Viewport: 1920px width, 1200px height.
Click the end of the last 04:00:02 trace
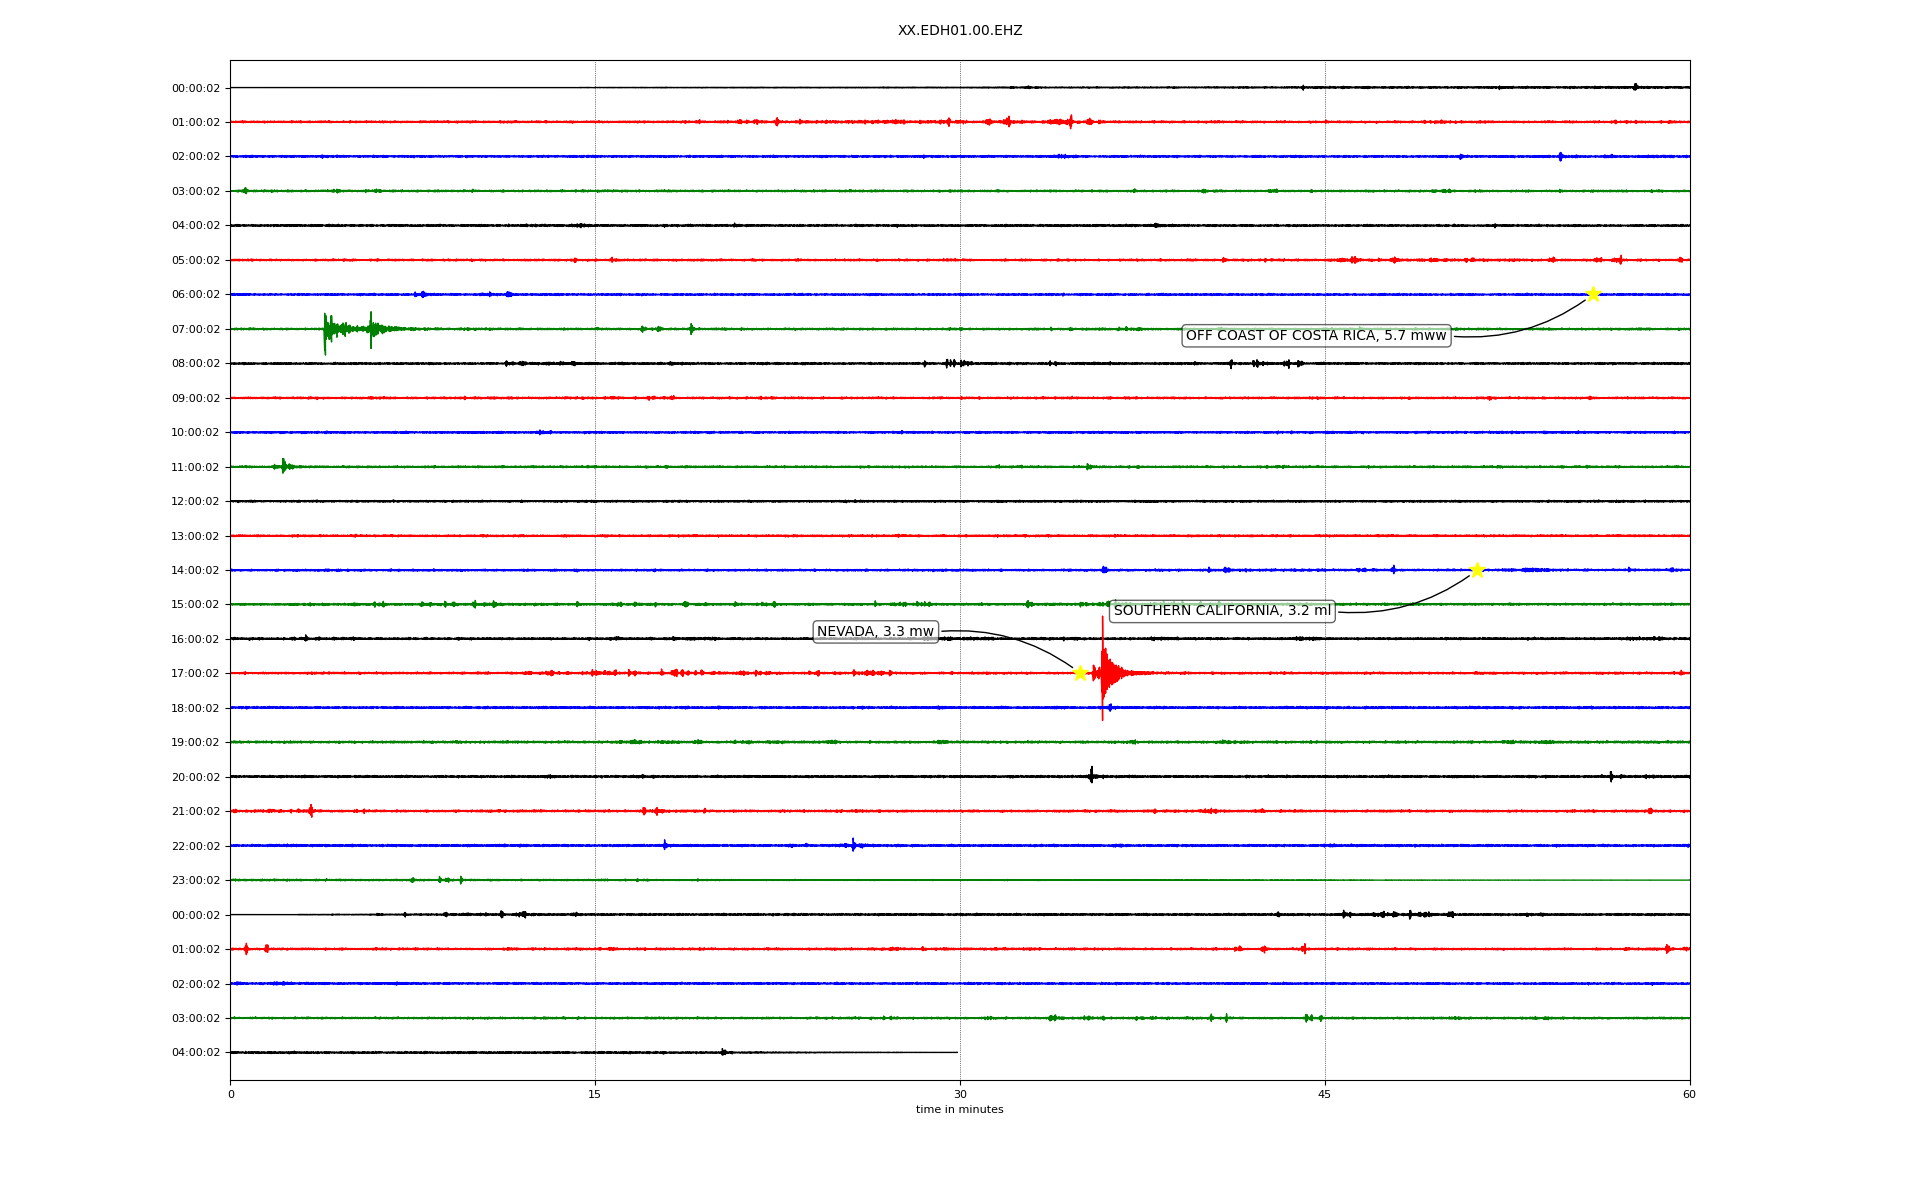tap(957, 1052)
